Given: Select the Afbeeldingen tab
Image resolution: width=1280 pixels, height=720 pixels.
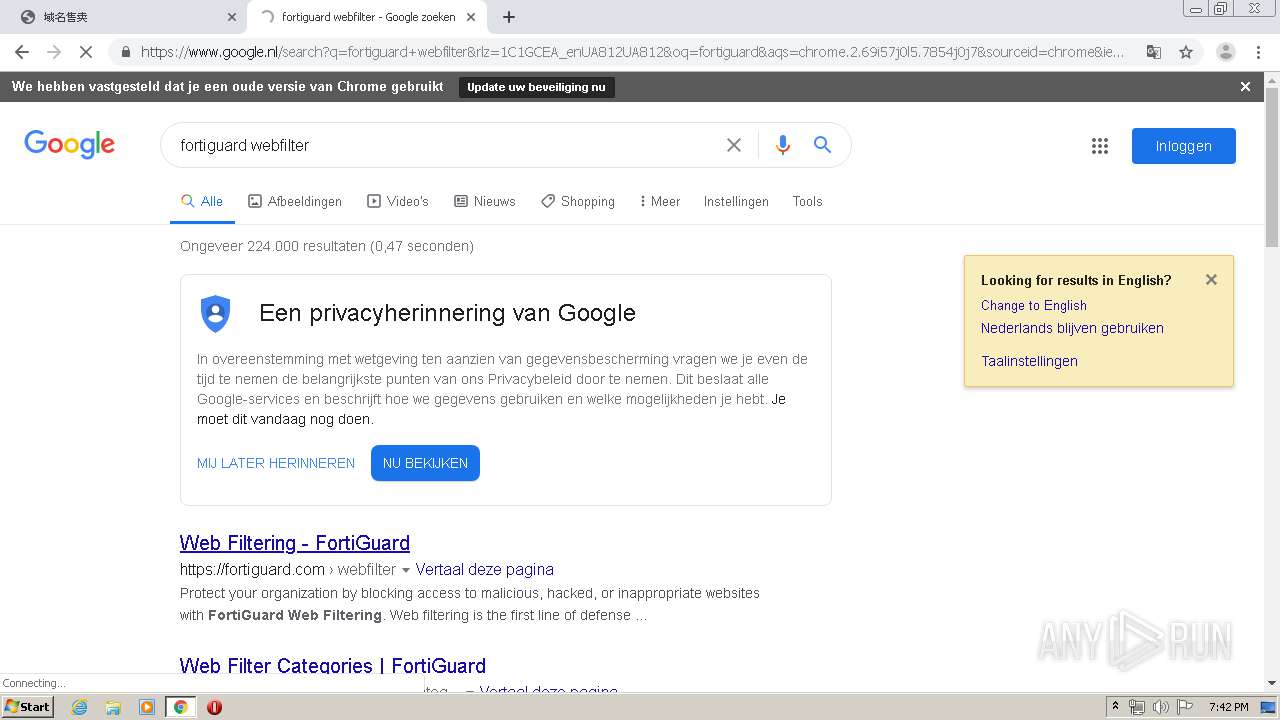Looking at the screenshot, I should (x=295, y=201).
